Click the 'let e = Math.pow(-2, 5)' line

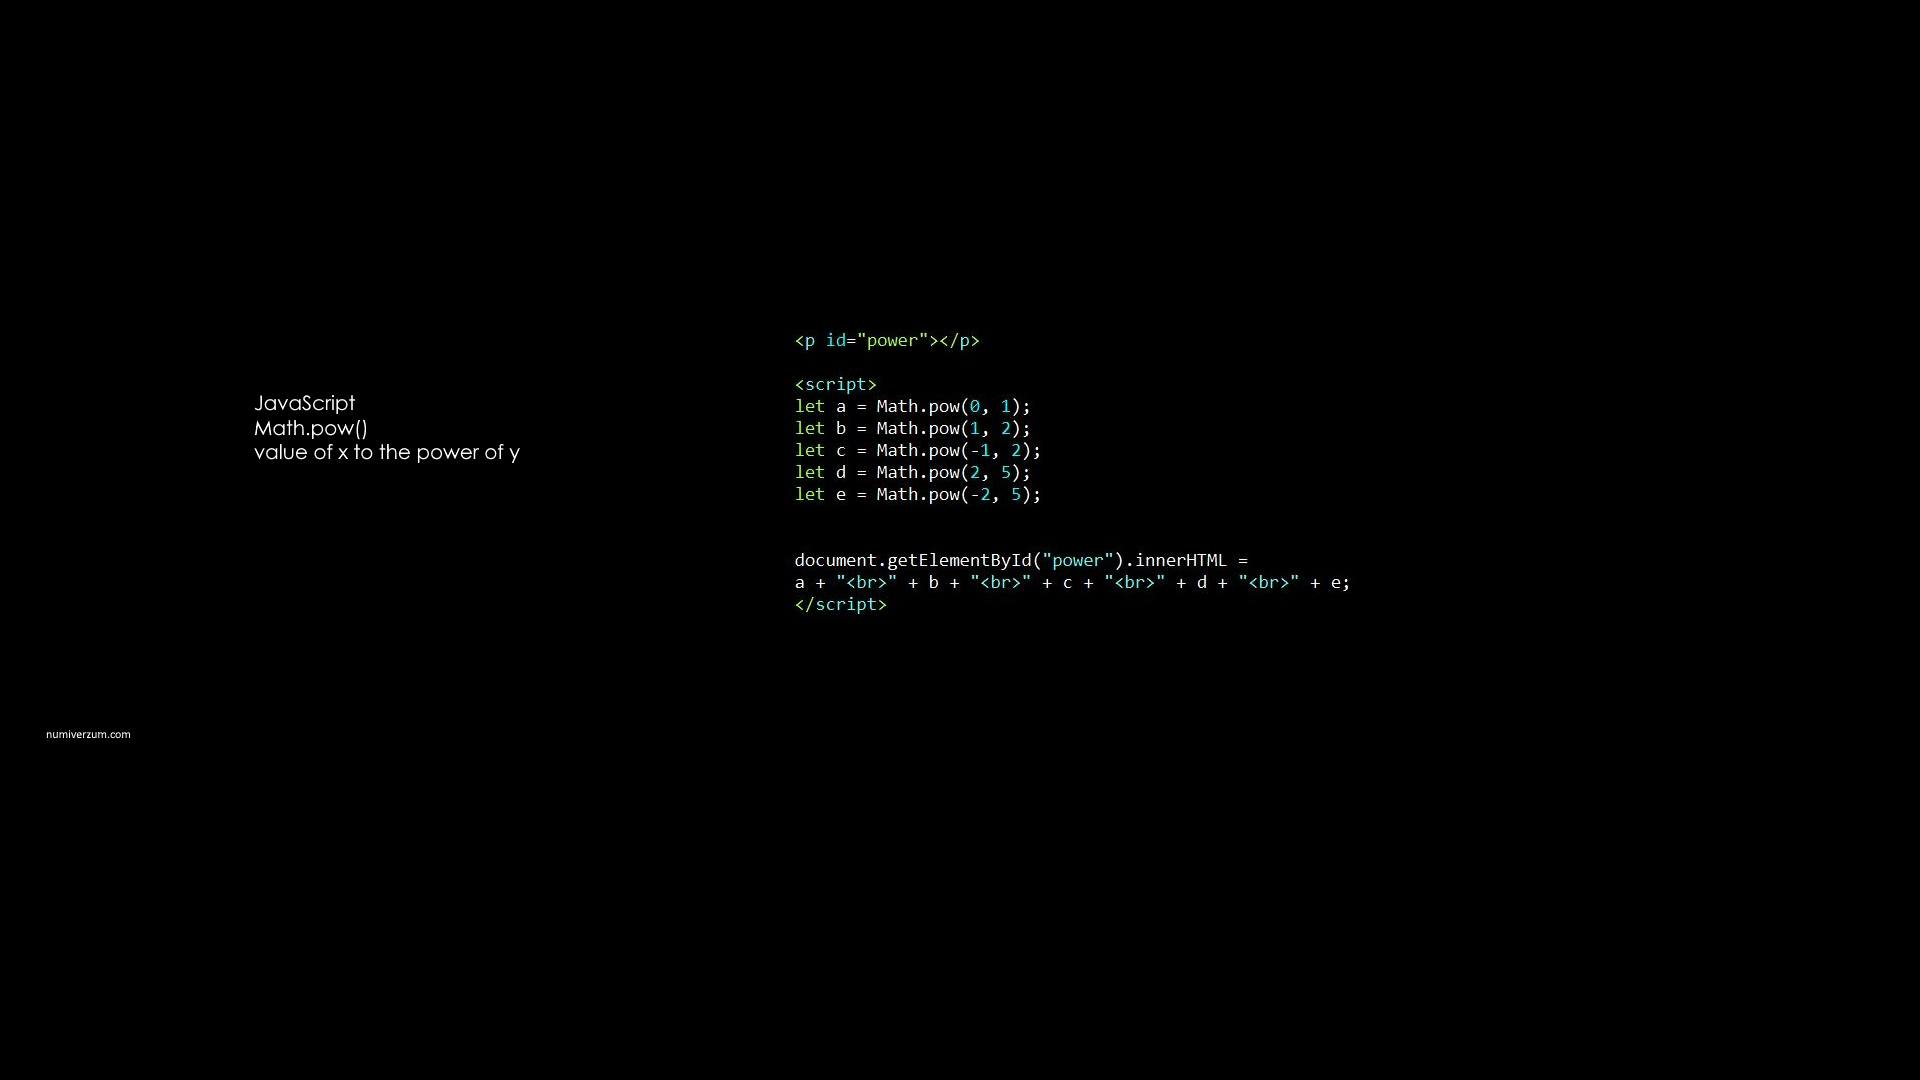tap(918, 494)
